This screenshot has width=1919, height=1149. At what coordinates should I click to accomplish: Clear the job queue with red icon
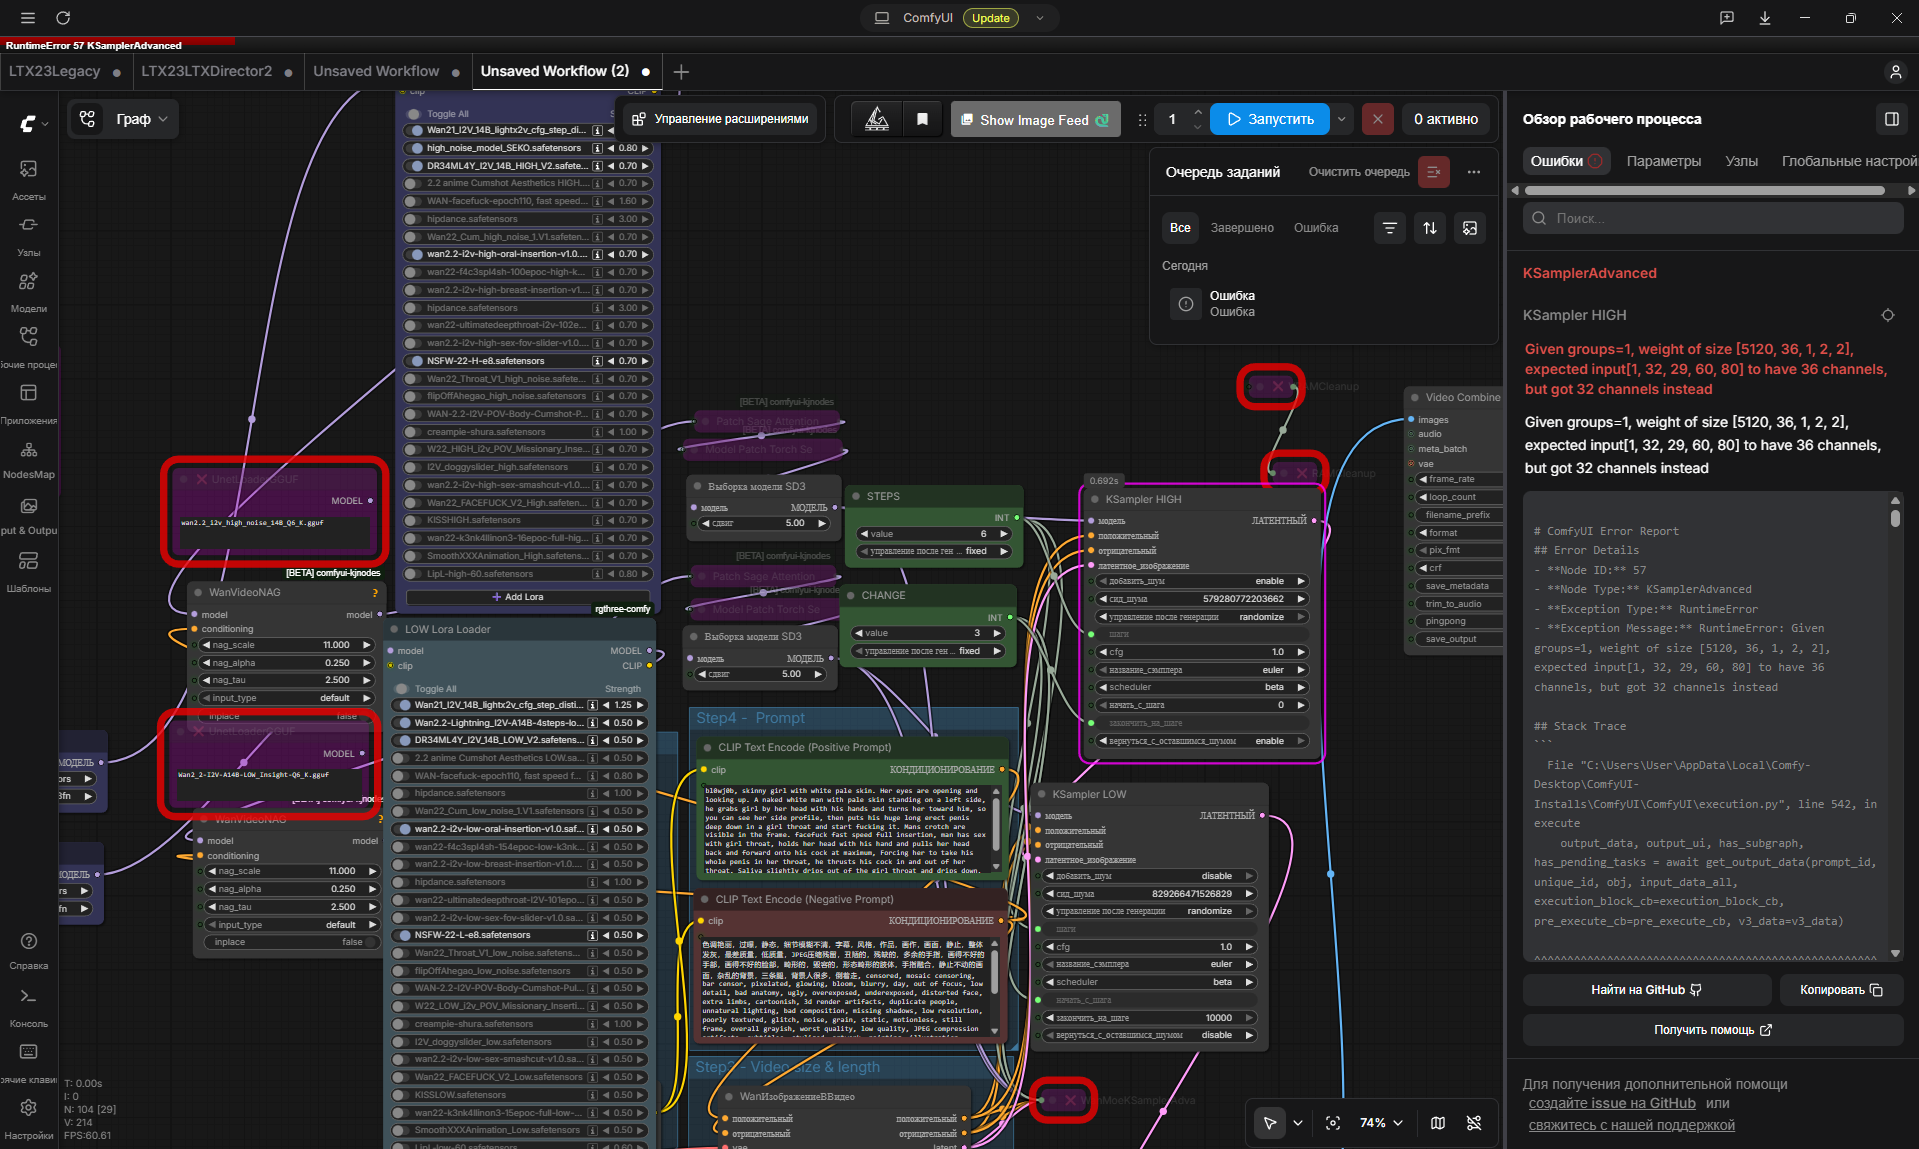pyautogui.click(x=1433, y=172)
